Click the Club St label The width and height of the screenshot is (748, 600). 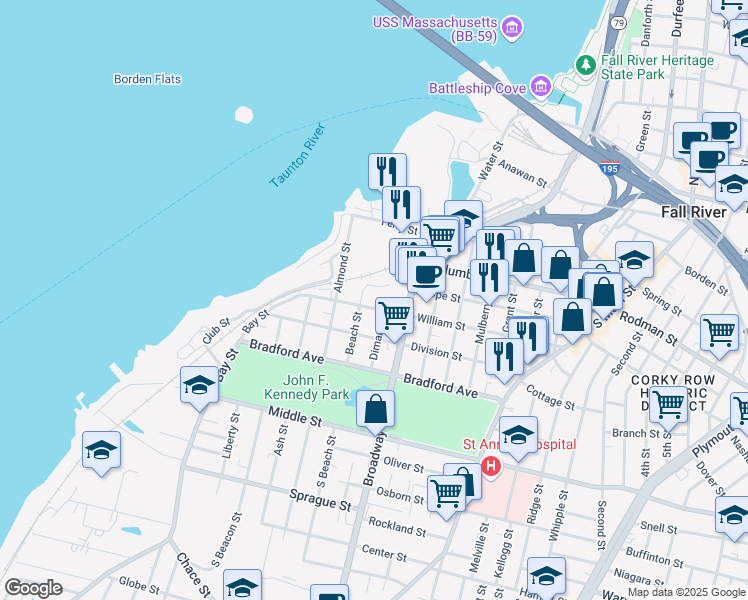(x=216, y=331)
